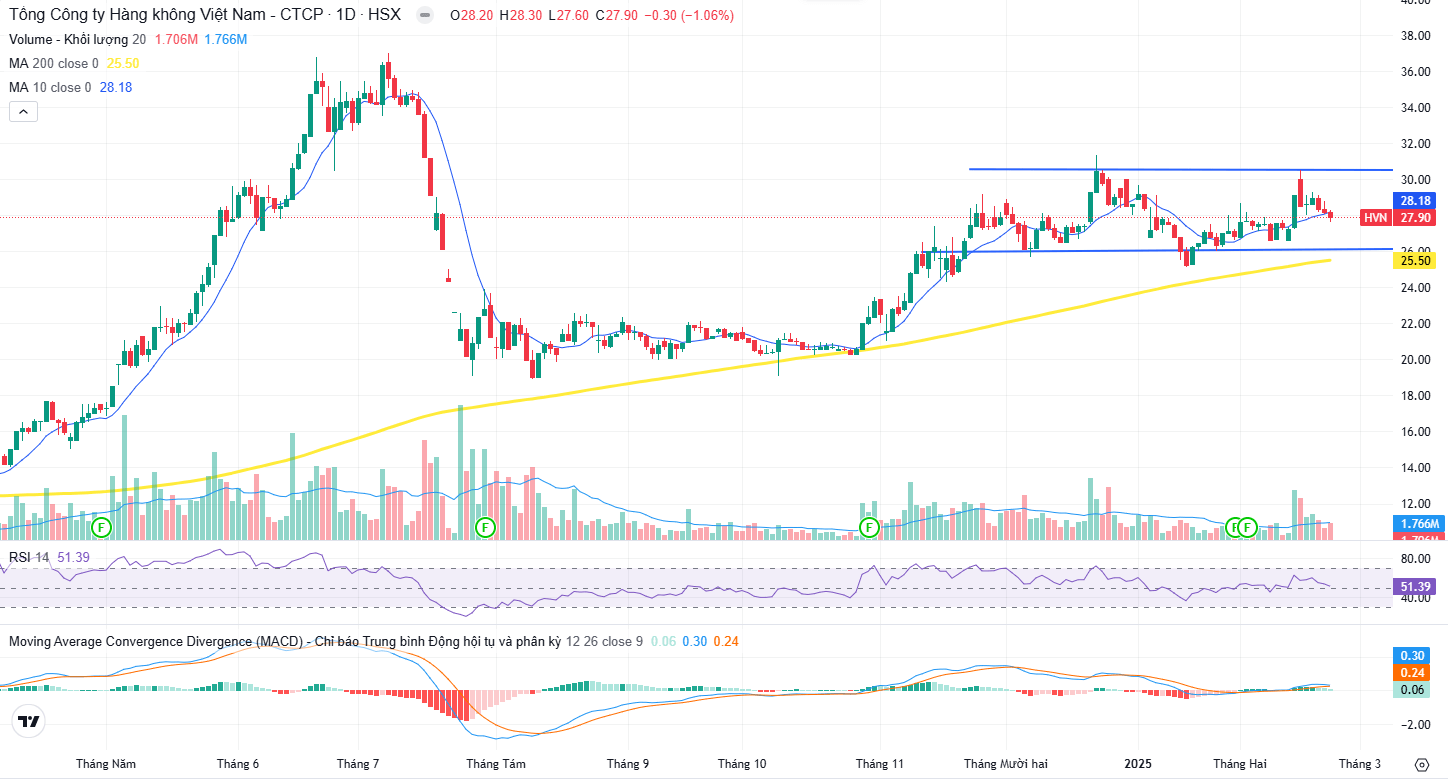1448x781 pixels.
Task: Click the market status pill beside HSX
Action: click(x=425, y=15)
